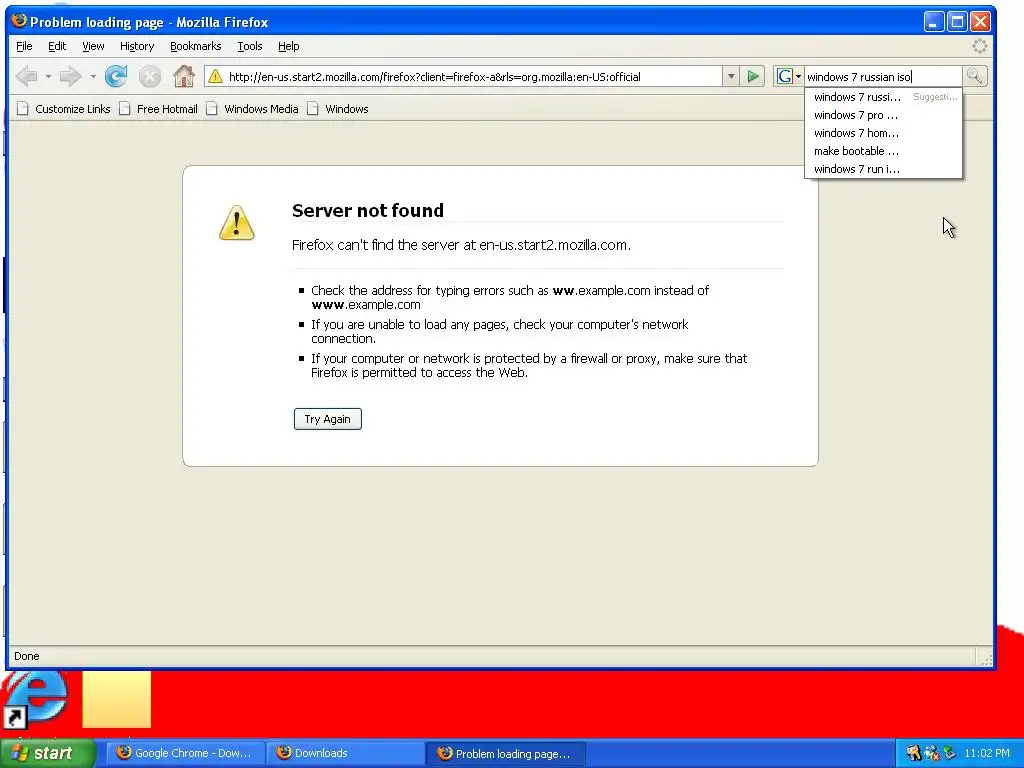The height and width of the screenshot is (768, 1024).
Task: Open the back history dropdown arrow
Action: point(48,76)
